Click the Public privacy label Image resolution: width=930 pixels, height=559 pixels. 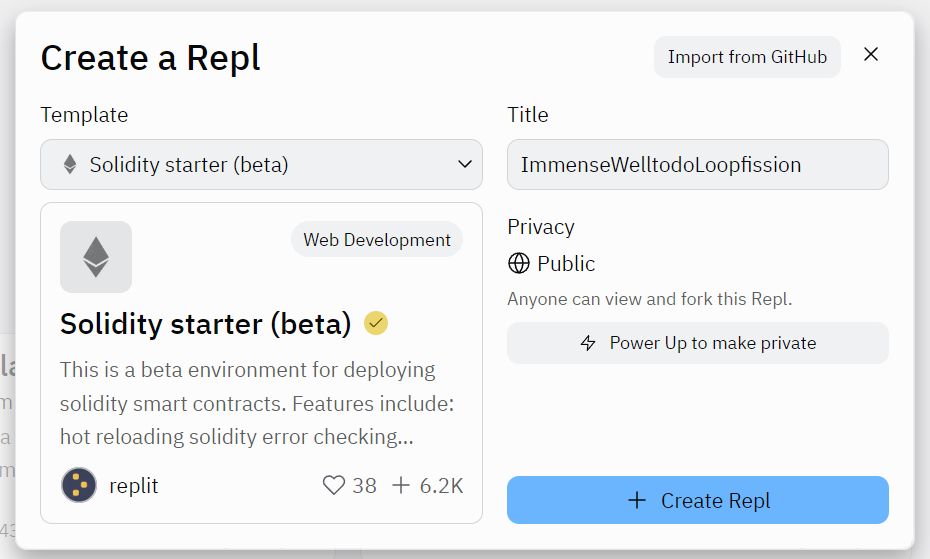(x=566, y=264)
